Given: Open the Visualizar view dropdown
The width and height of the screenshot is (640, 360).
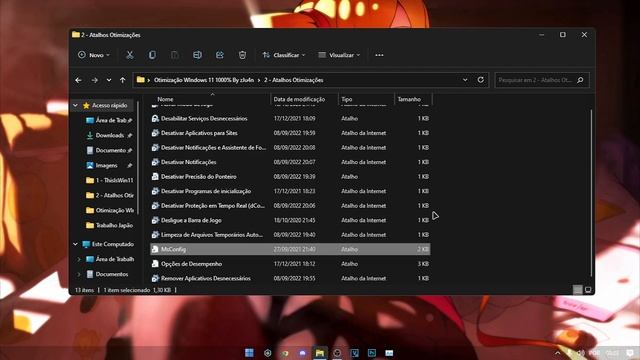Looking at the screenshot, I should tap(339, 55).
